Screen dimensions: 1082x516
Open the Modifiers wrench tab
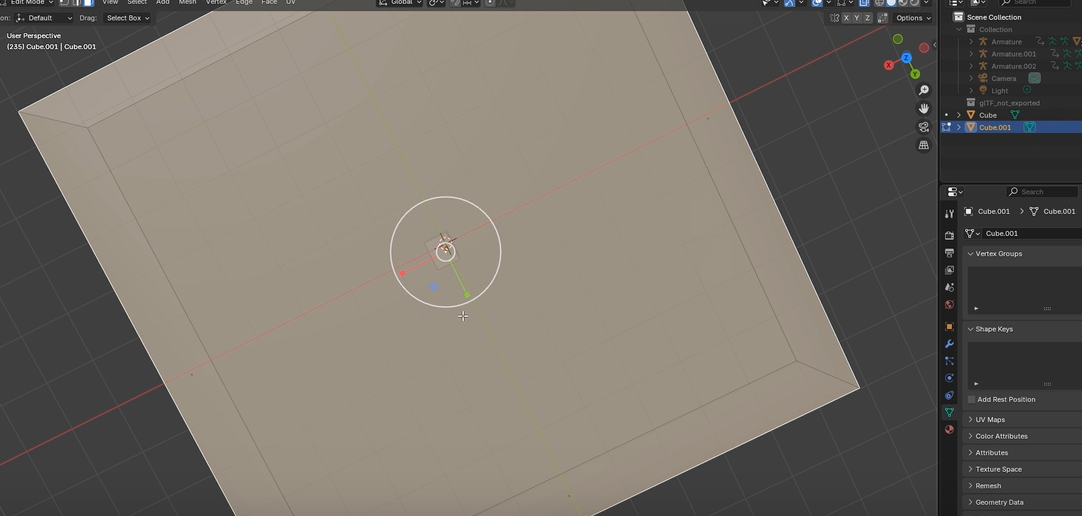click(x=950, y=344)
